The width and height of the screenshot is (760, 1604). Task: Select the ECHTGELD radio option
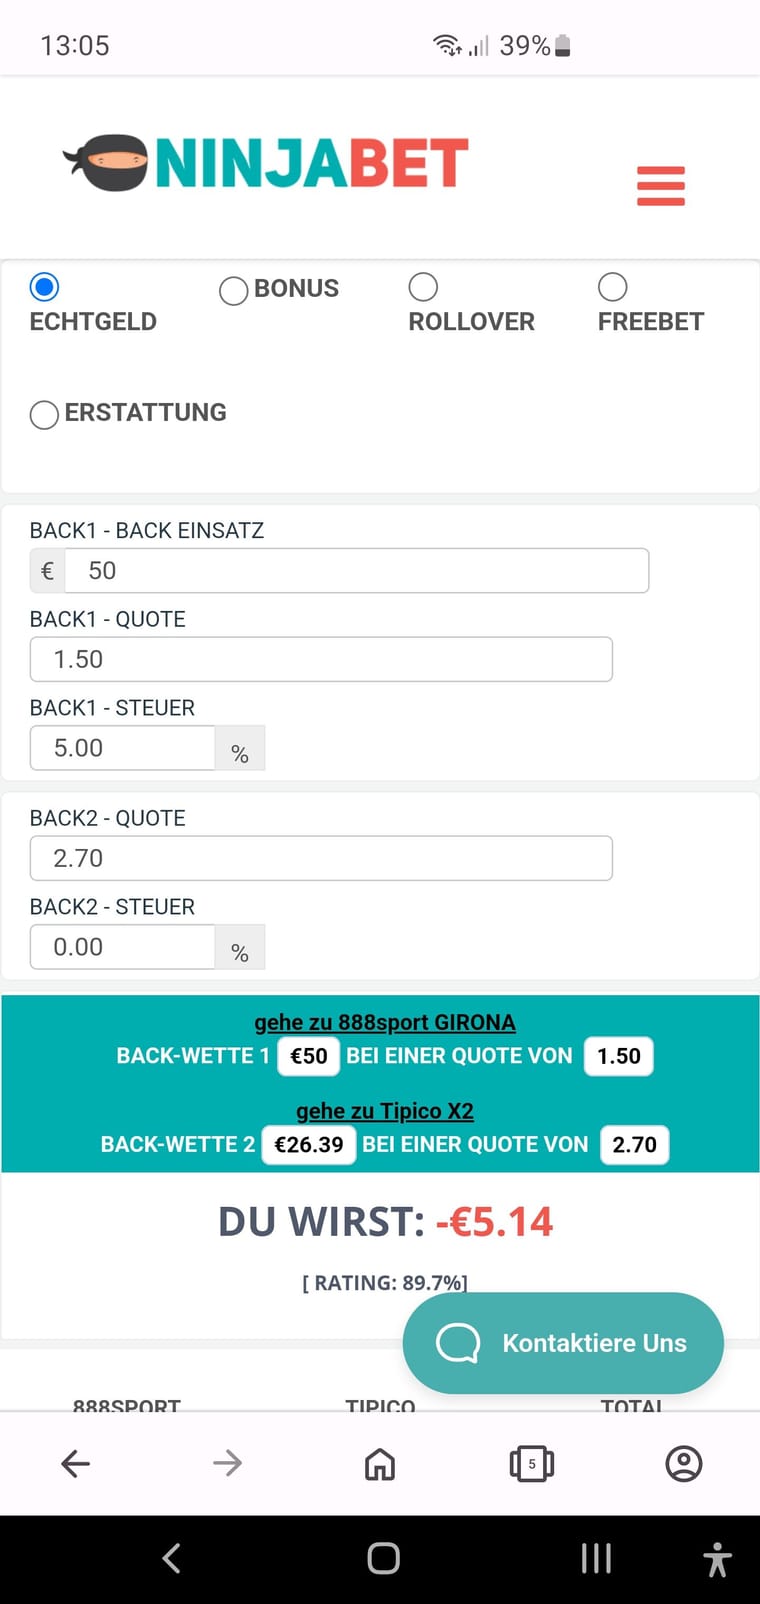(x=44, y=287)
